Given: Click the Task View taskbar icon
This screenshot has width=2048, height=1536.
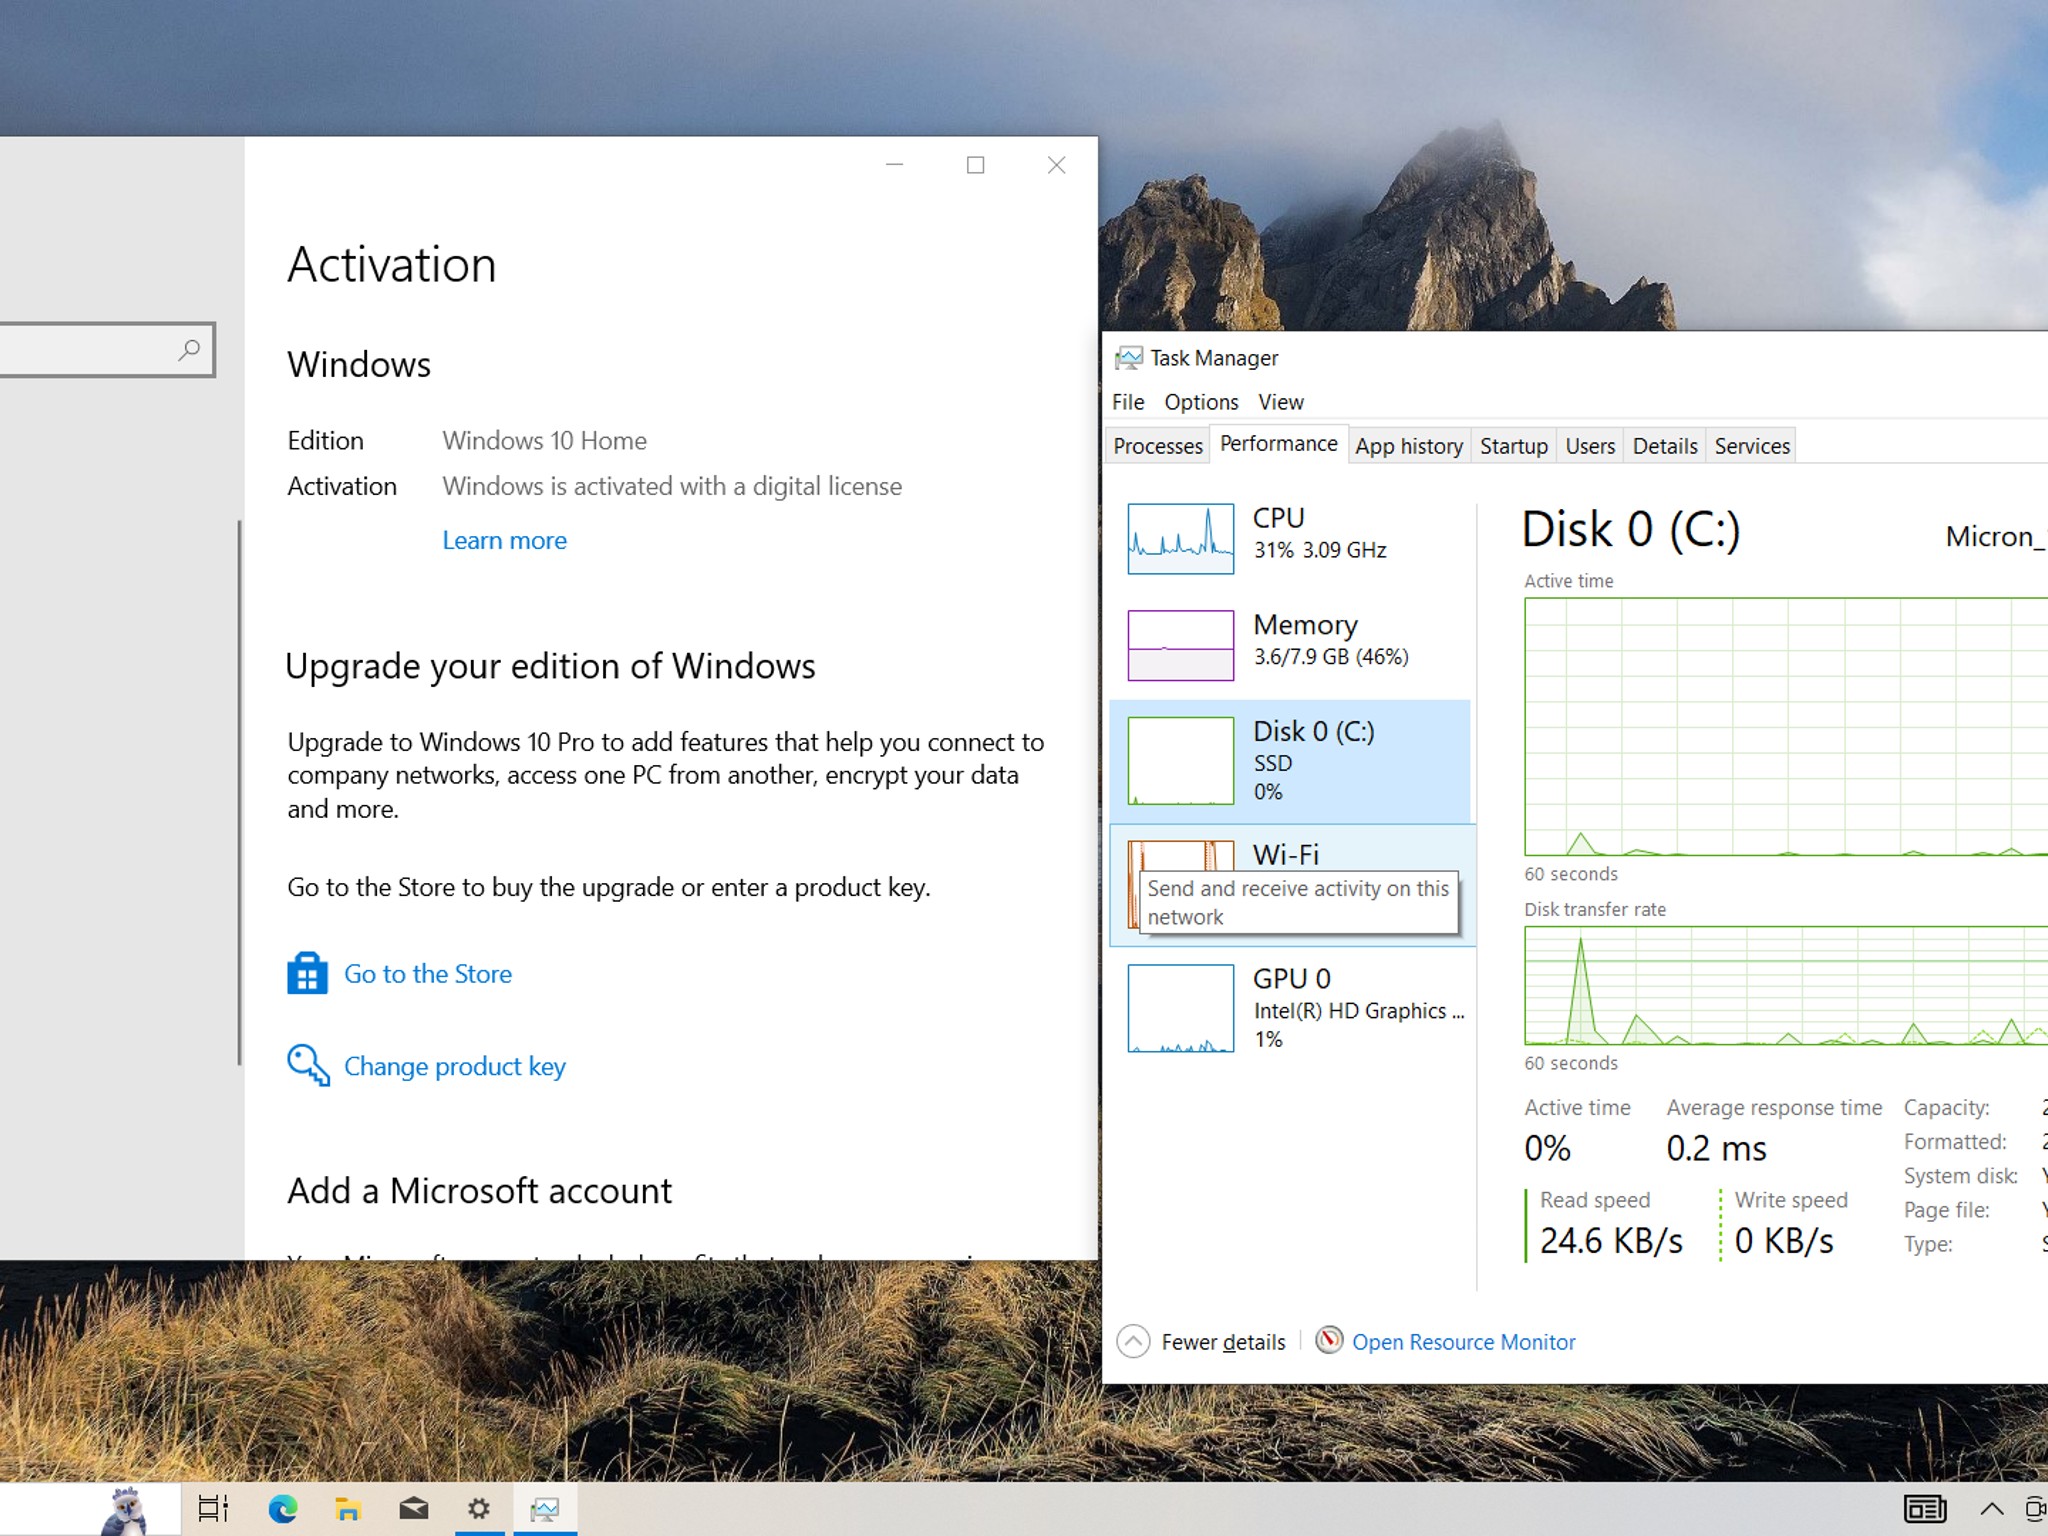Looking at the screenshot, I should coord(213,1508).
